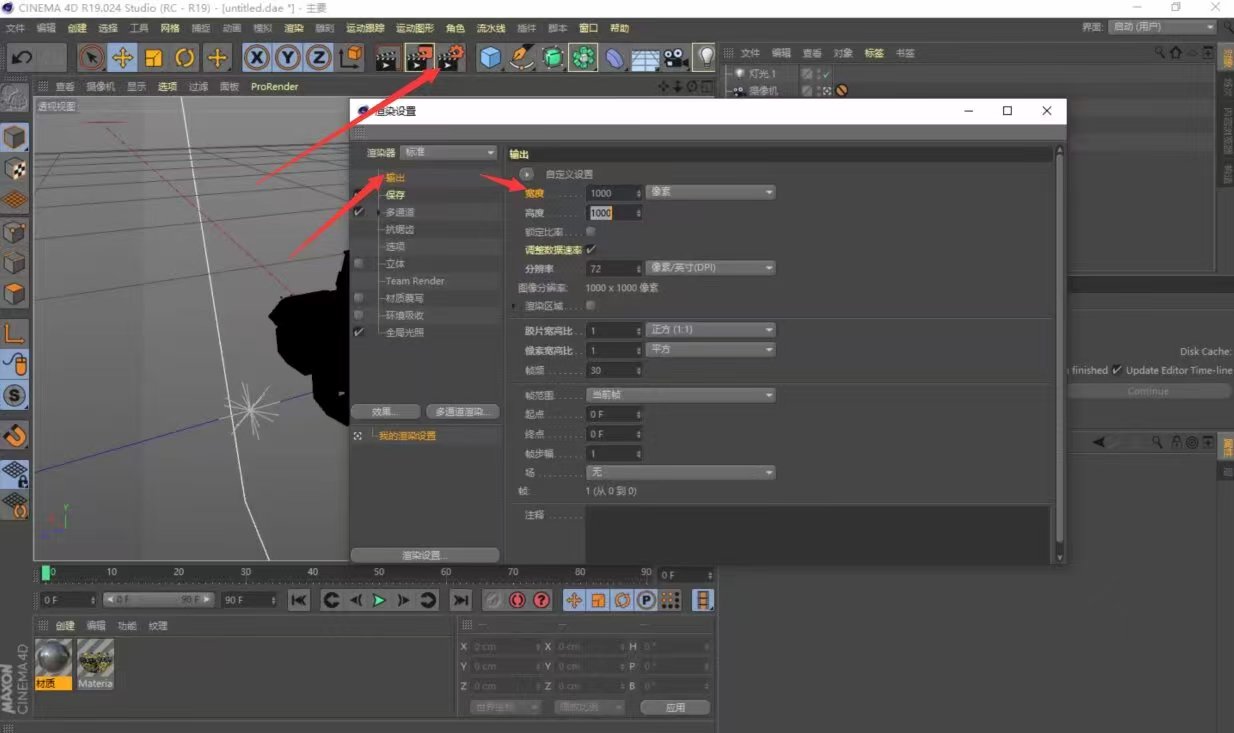Screen dimensions: 1234x733
Task: Toggle global illumination (全局光照) checkbox
Action: point(359,332)
